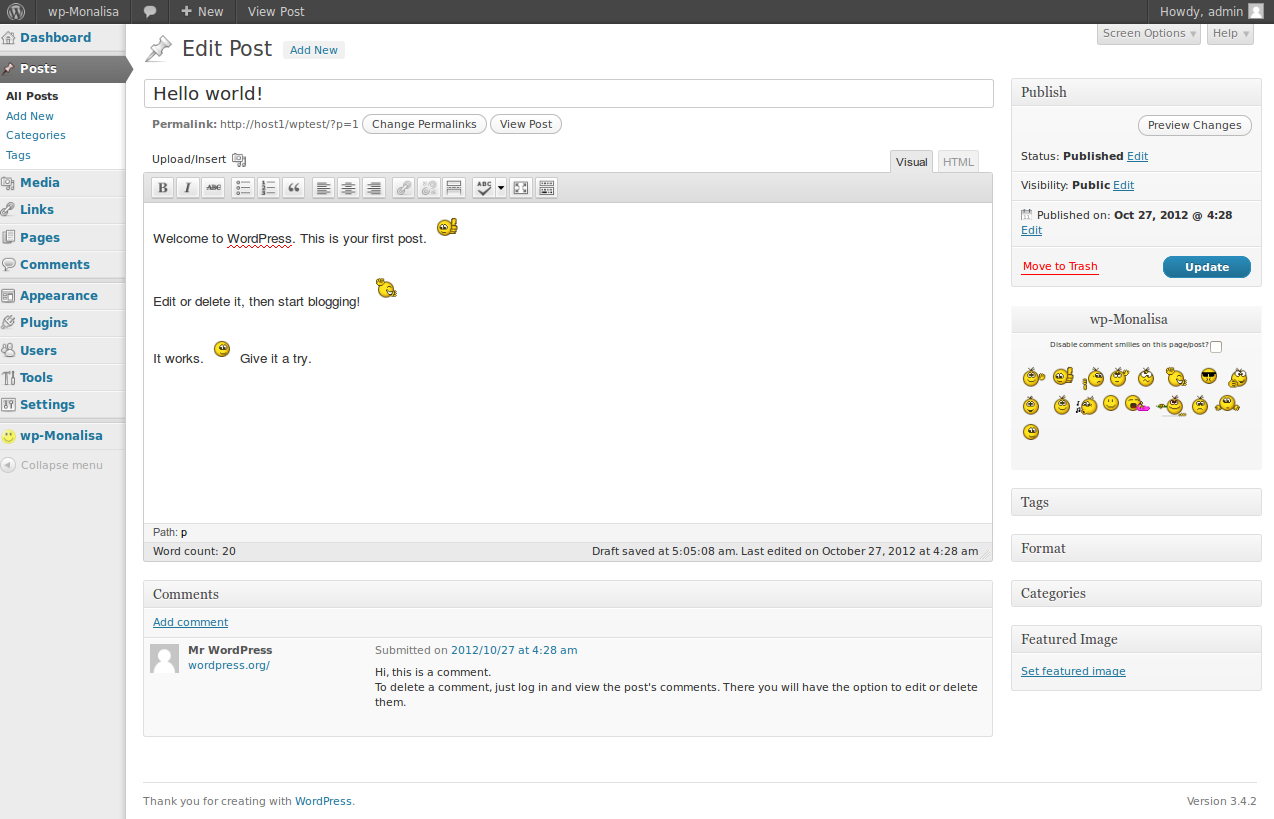Go to Categories under Posts

(x=36, y=135)
